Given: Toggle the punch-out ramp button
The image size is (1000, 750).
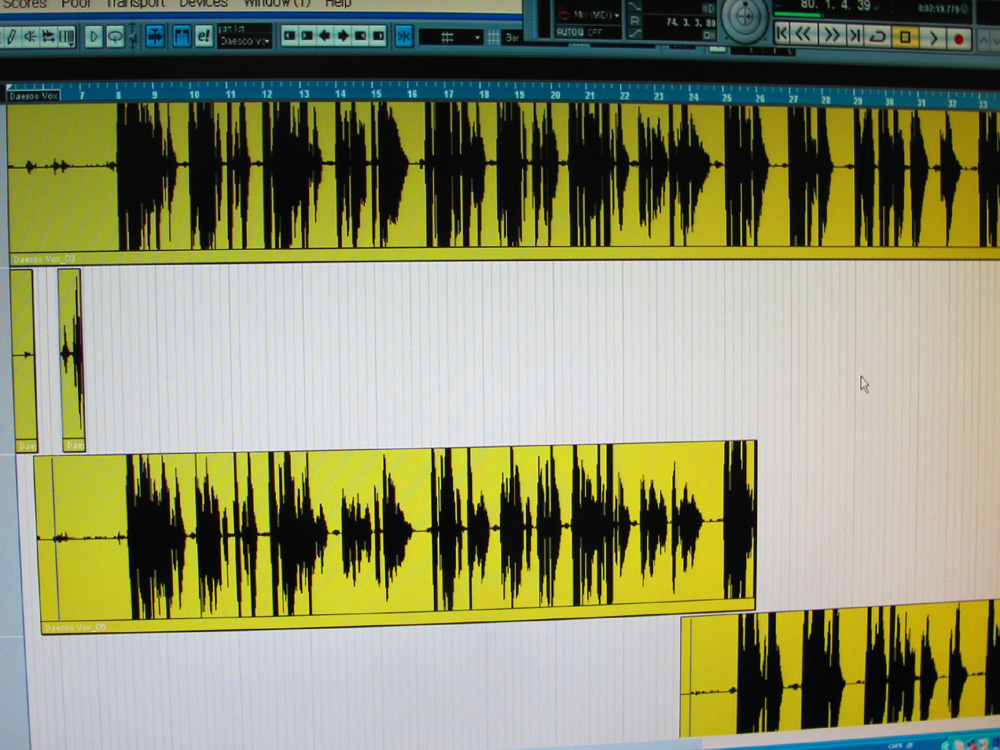Looking at the screenshot, I should 635,34.
